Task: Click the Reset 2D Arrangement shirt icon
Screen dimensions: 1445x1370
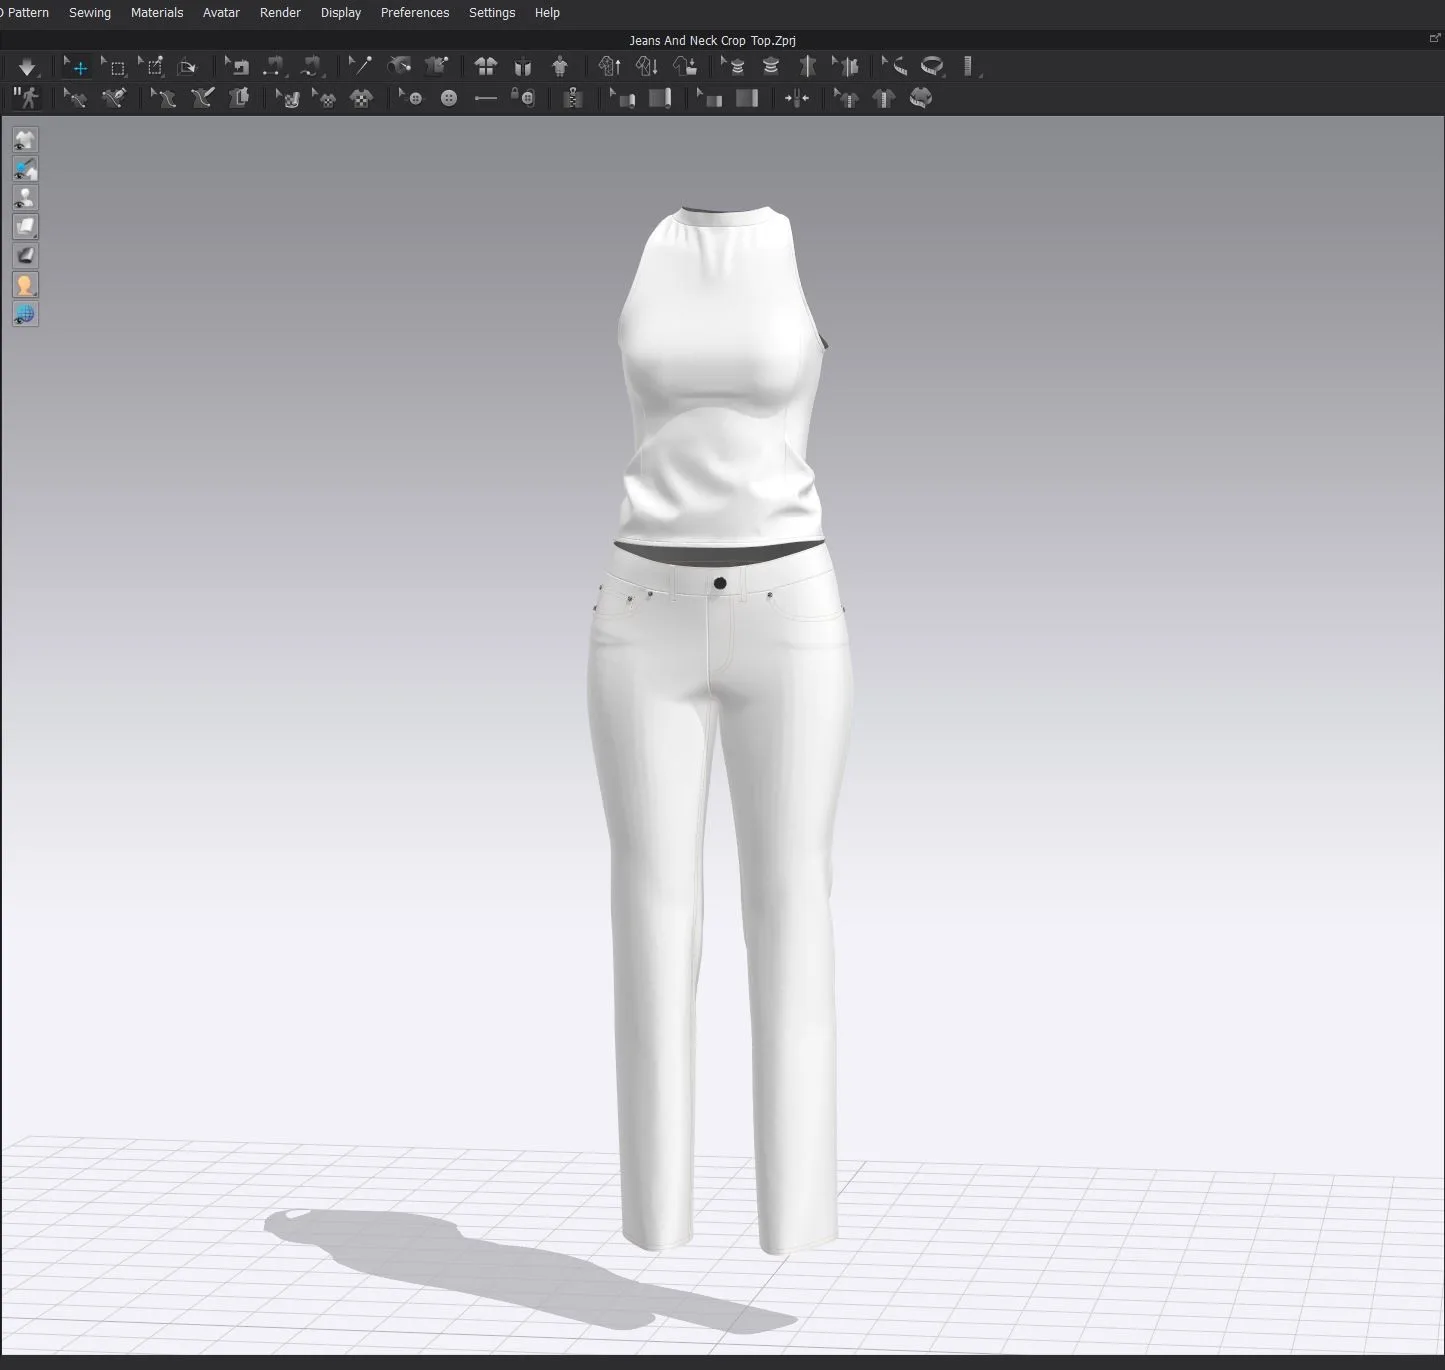Action: click(x=486, y=67)
